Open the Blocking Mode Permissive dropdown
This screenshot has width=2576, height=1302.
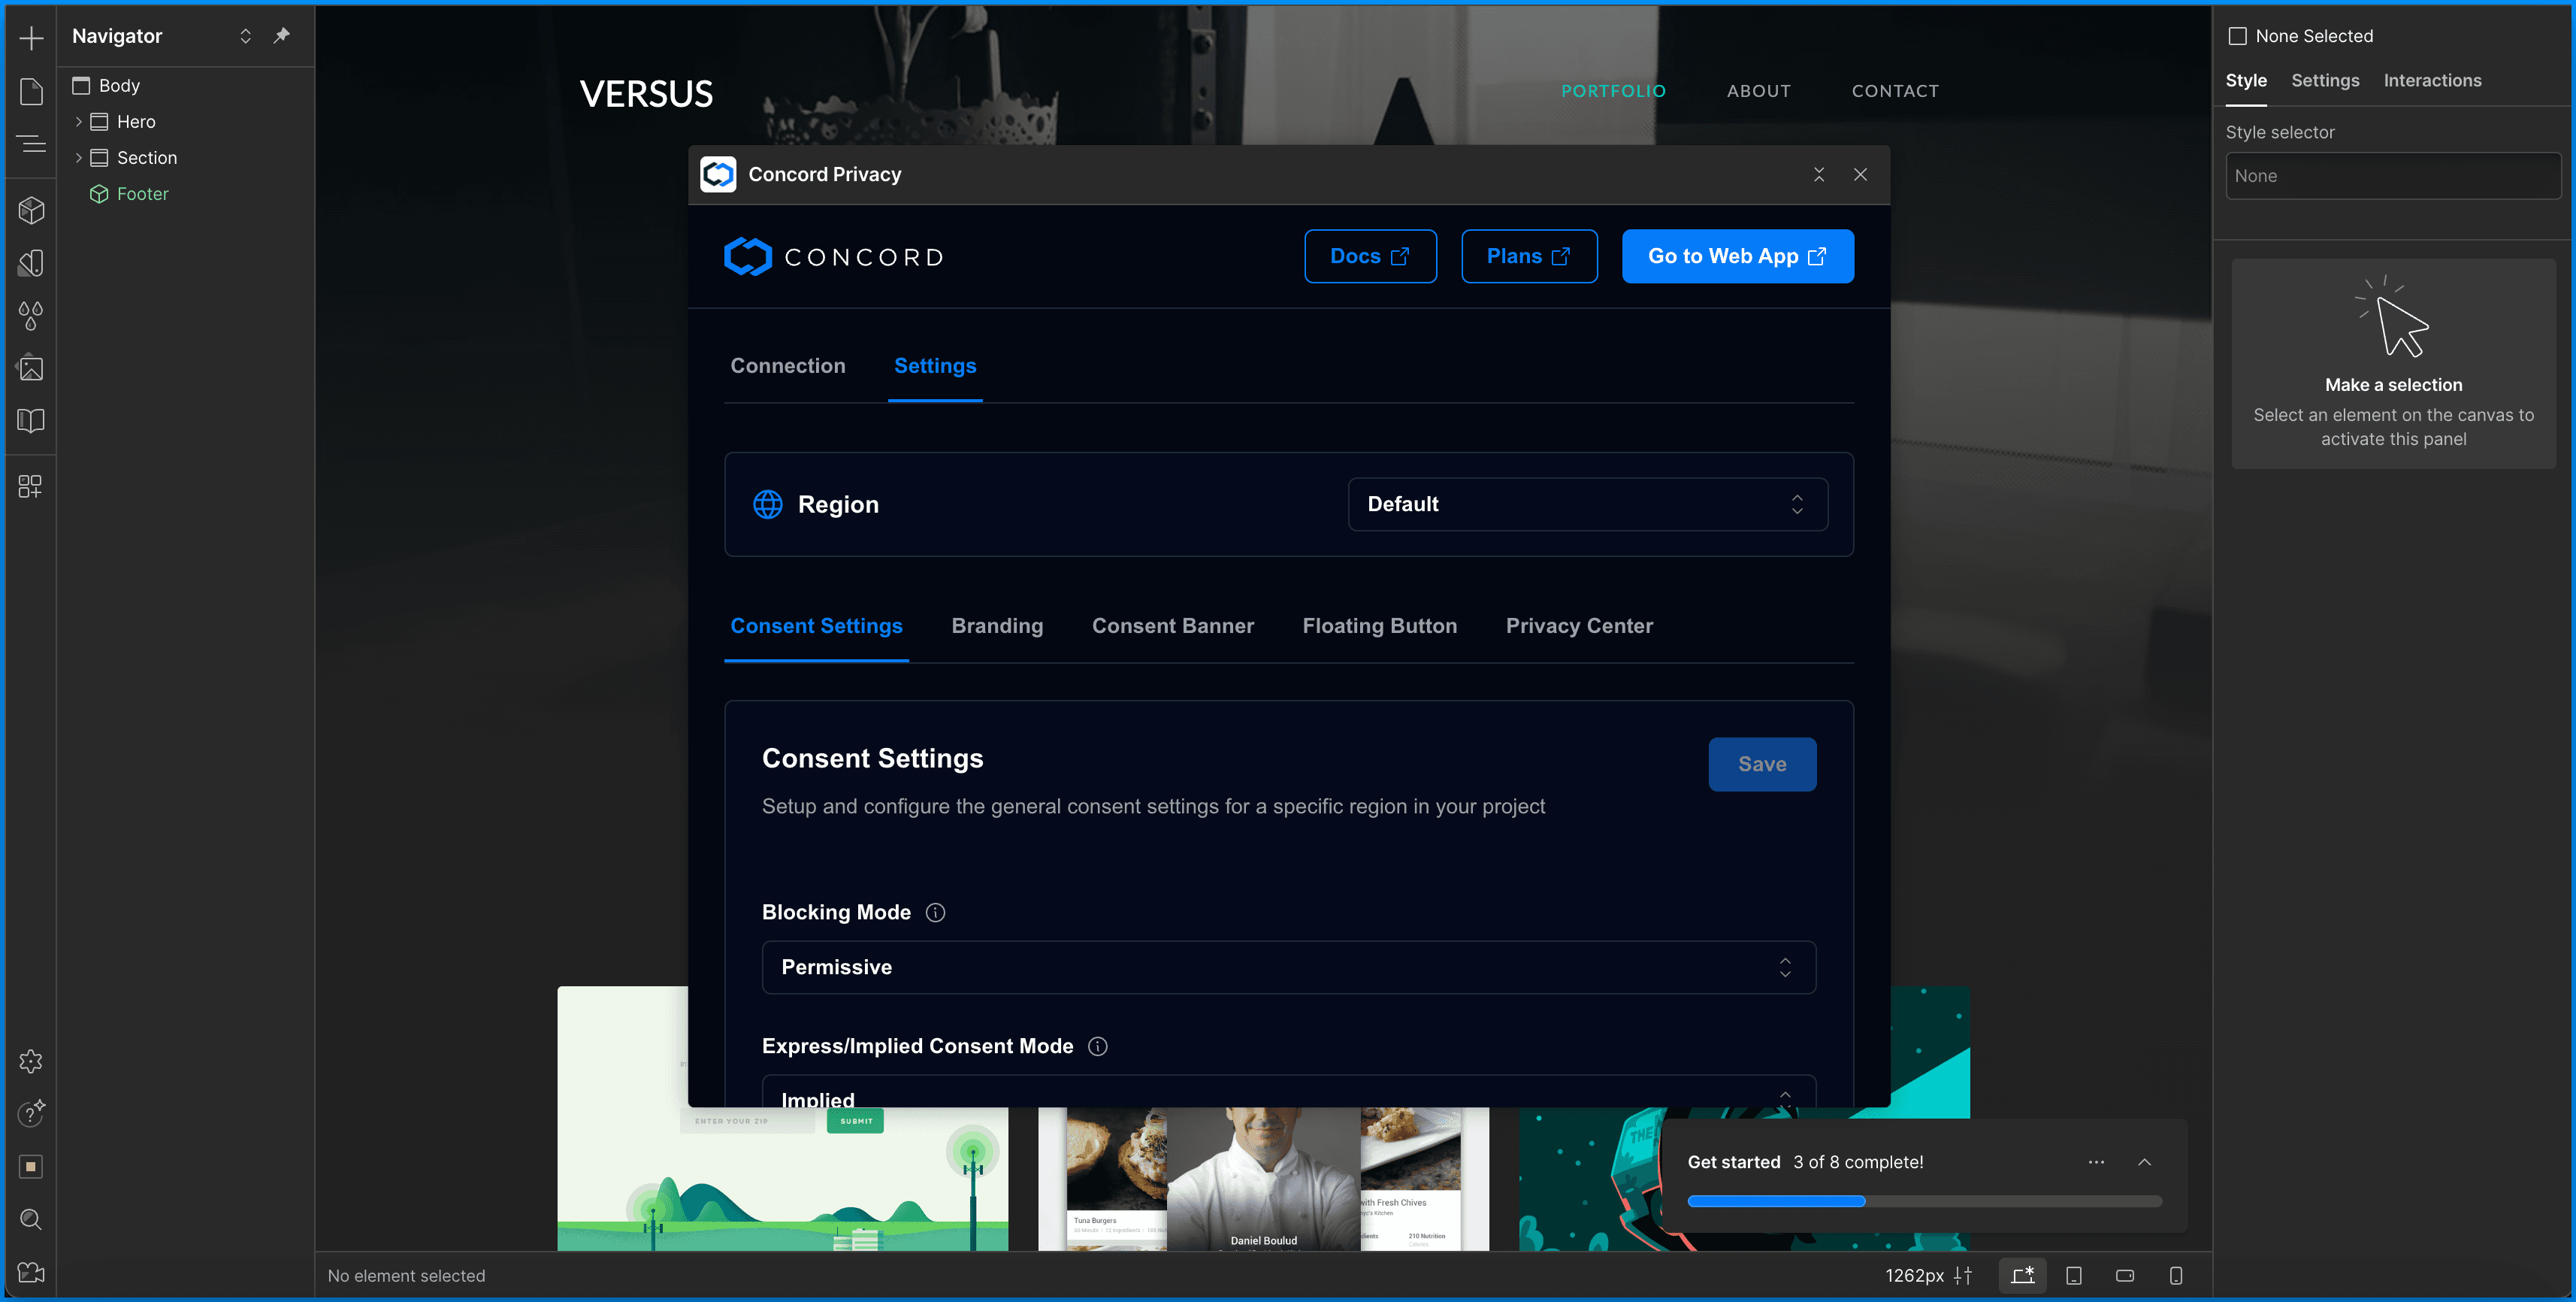point(1288,967)
